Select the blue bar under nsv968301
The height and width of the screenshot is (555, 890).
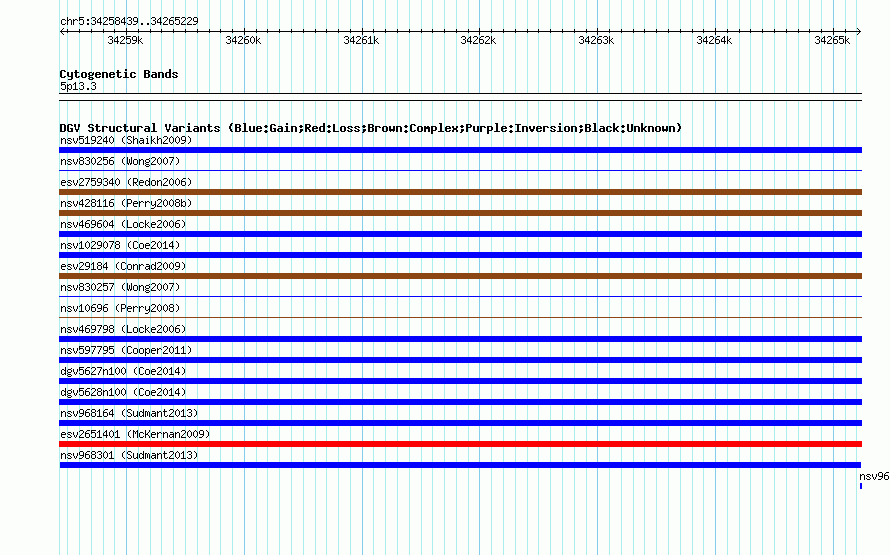tap(460, 465)
